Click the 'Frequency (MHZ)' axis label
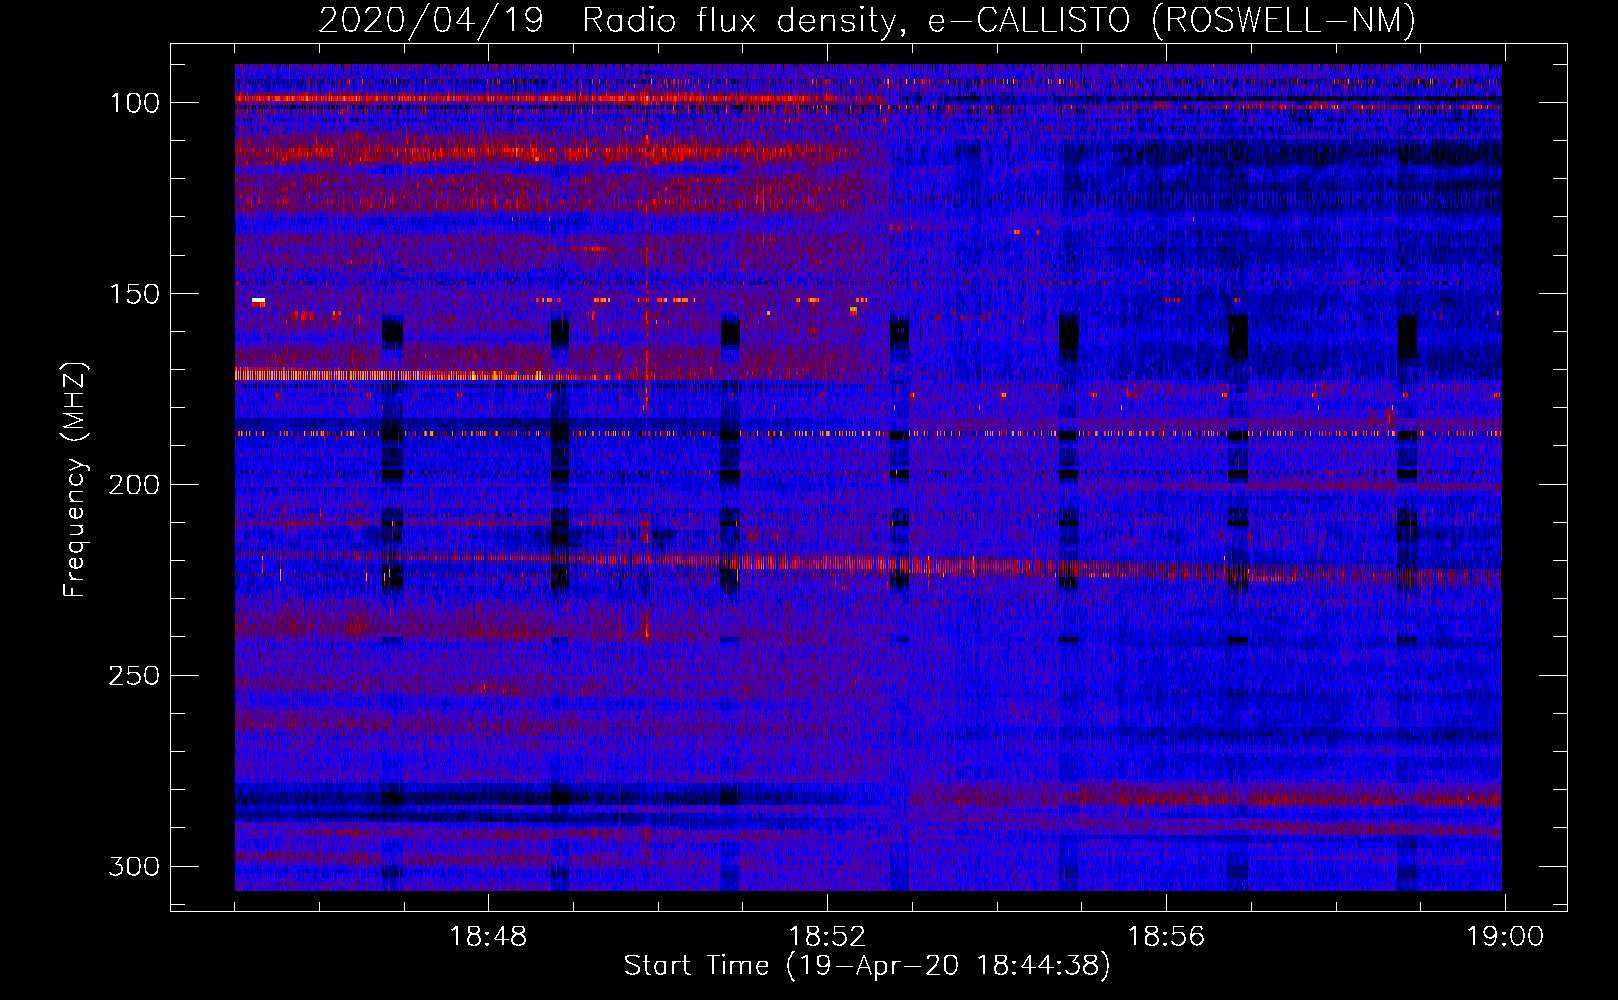 click(75, 480)
